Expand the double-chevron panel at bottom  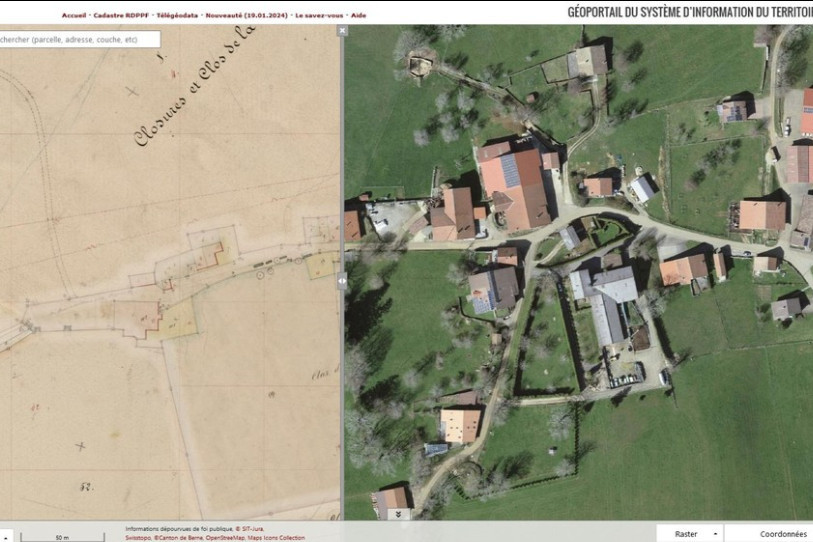399,514
